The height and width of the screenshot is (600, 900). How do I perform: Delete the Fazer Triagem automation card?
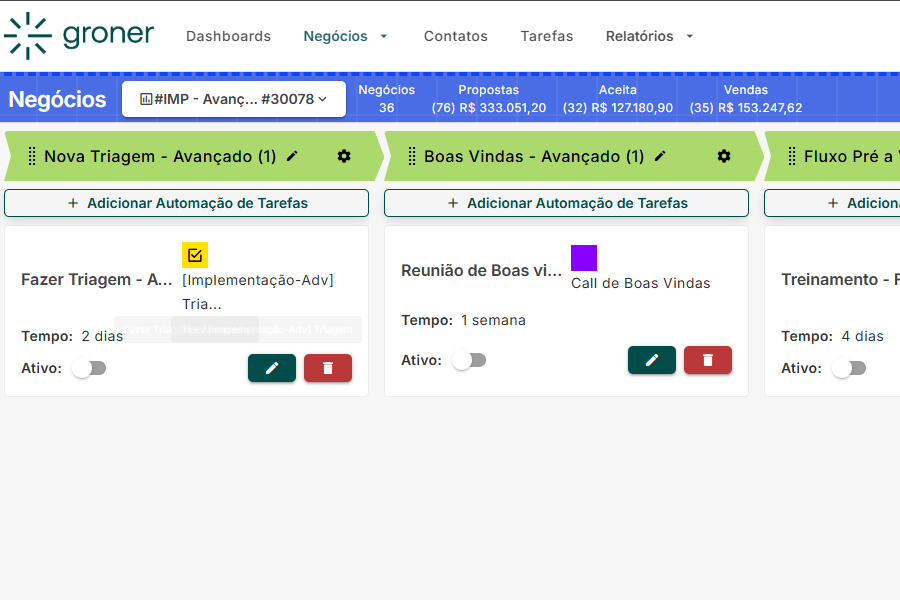tap(328, 368)
